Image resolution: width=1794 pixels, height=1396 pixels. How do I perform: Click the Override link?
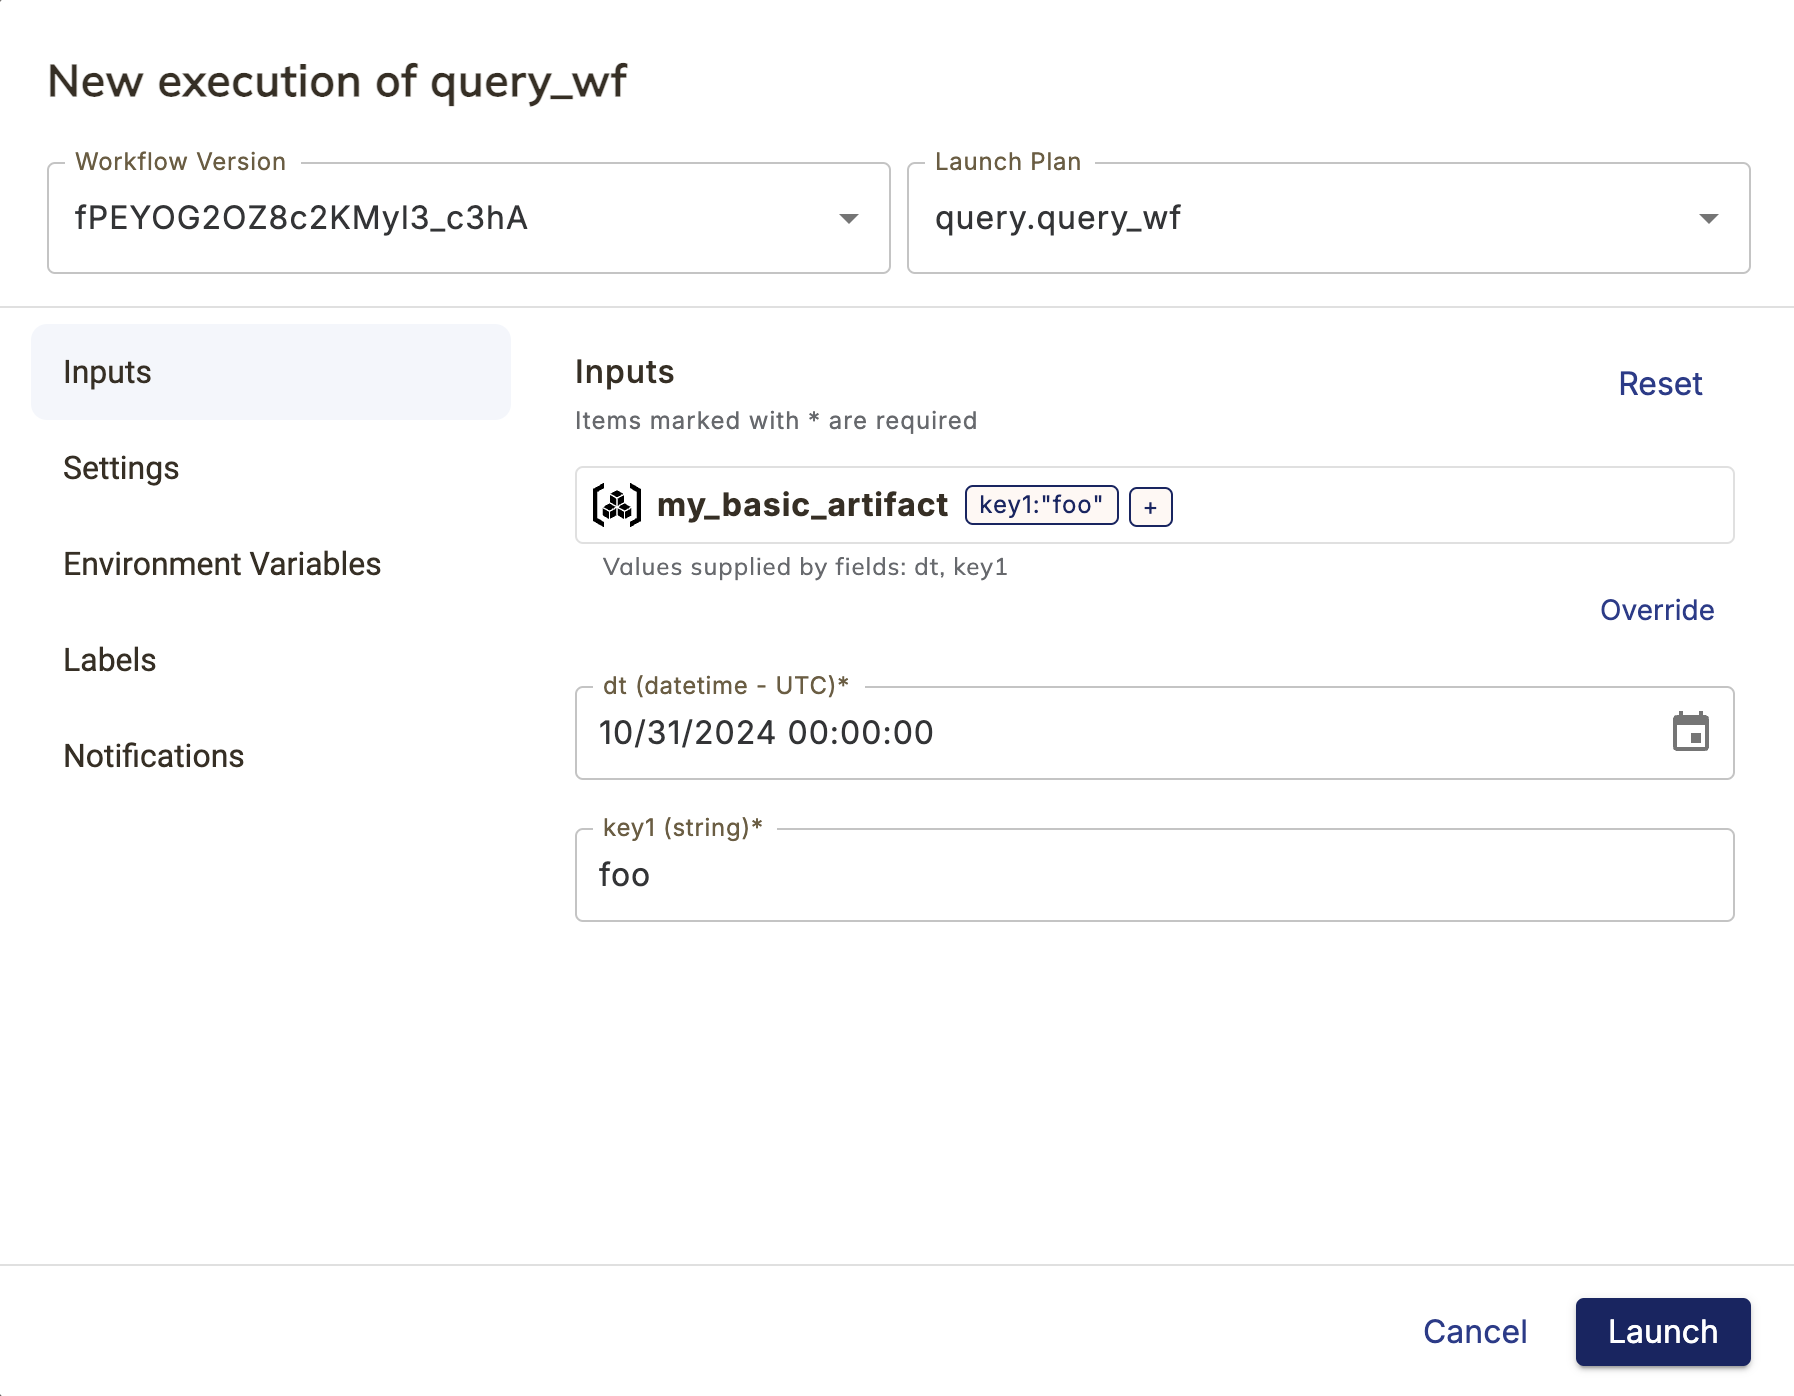coord(1656,609)
